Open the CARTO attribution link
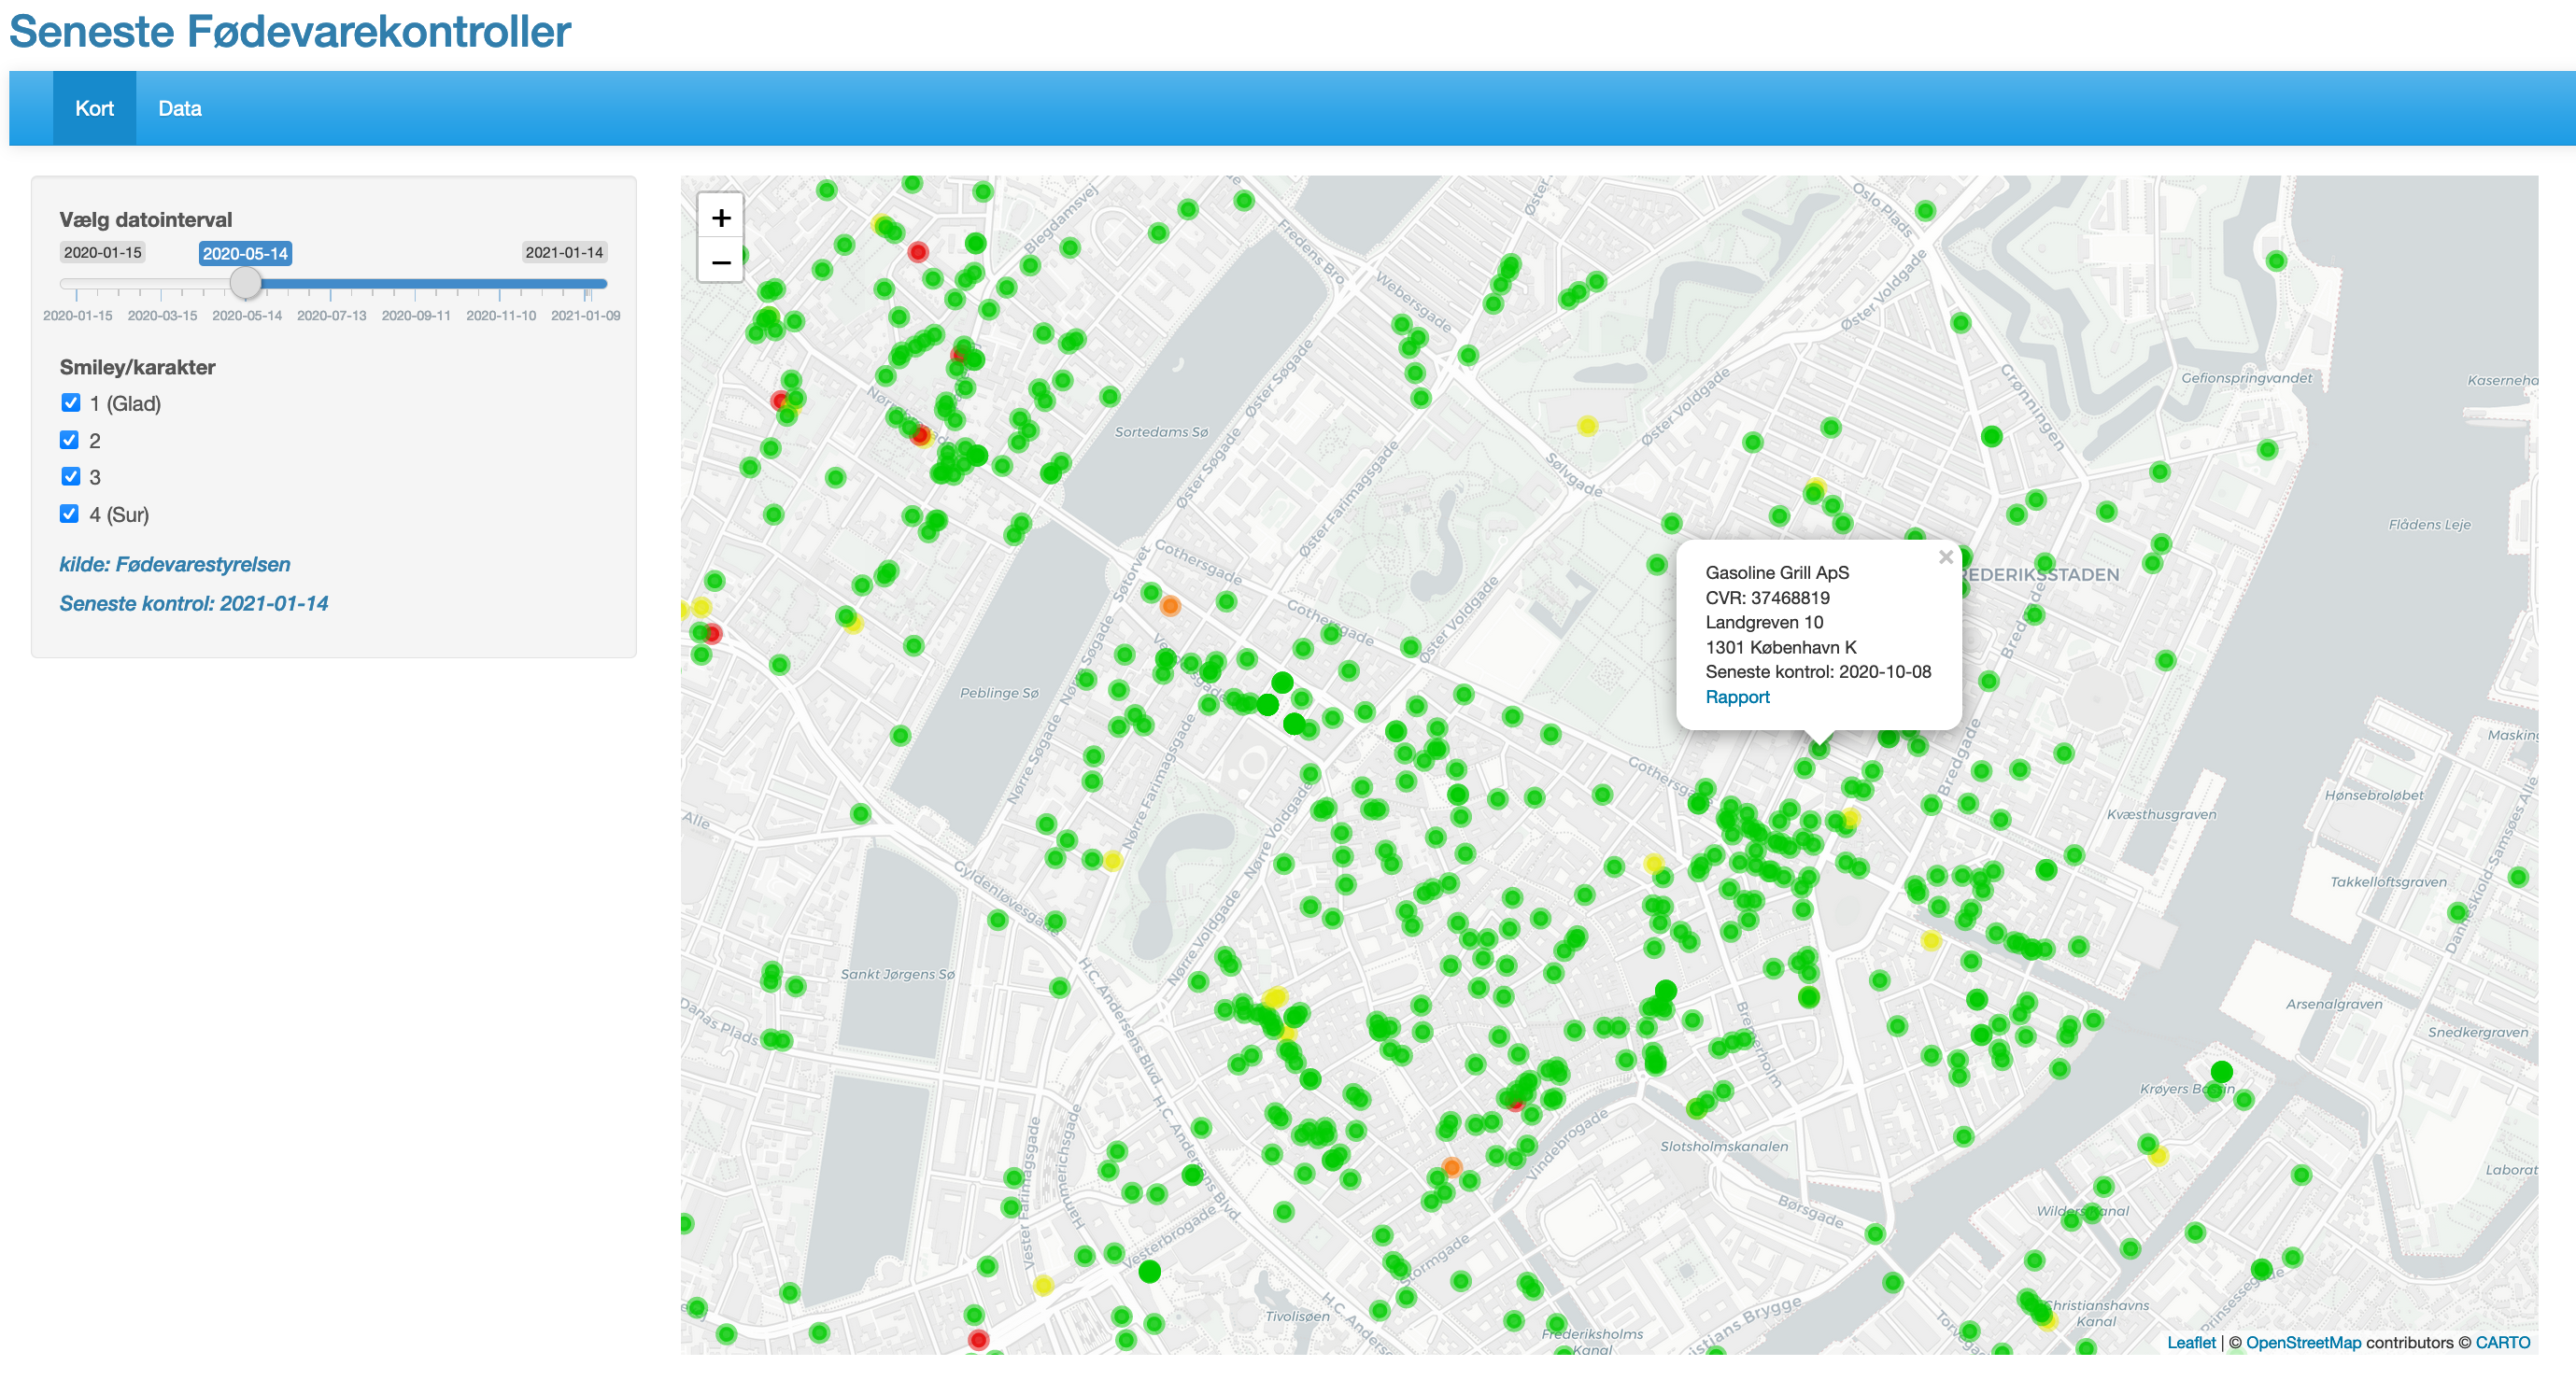 (x=2502, y=1342)
